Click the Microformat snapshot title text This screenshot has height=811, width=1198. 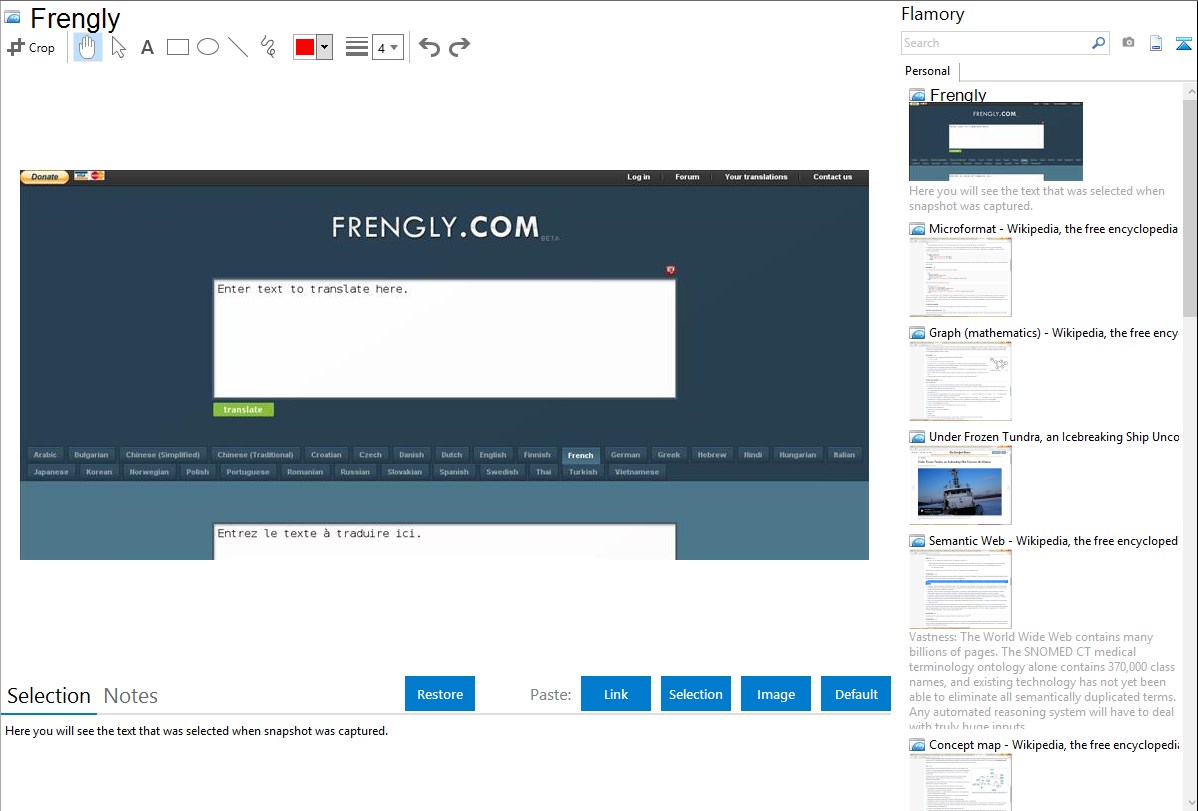click(x=1053, y=229)
